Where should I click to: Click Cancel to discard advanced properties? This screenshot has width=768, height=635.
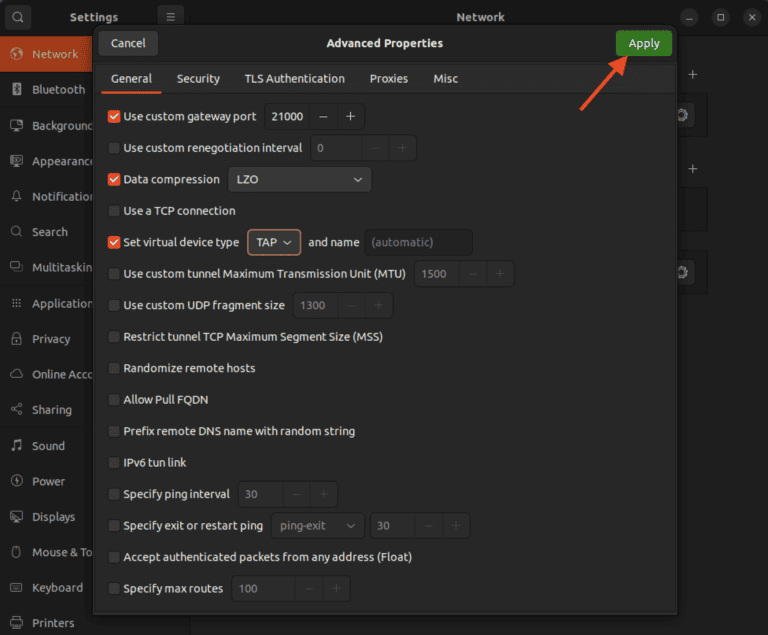(x=128, y=43)
